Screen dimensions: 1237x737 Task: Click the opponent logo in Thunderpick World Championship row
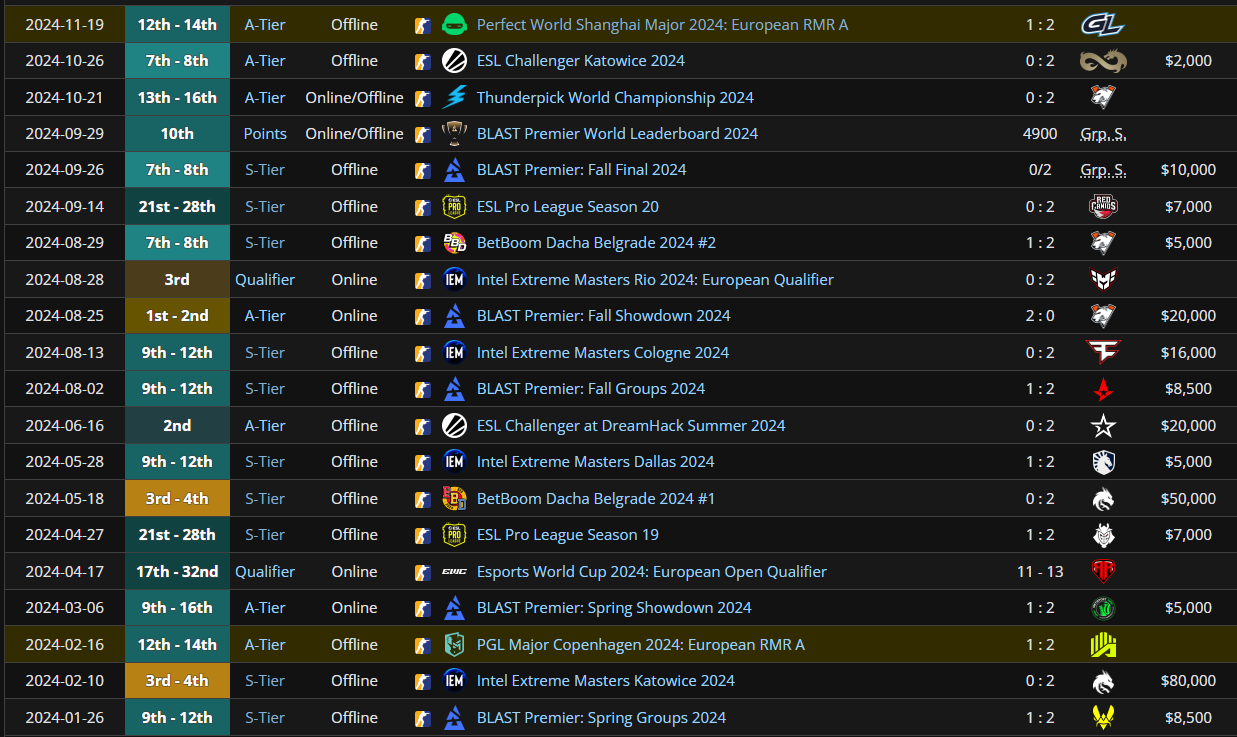[x=1103, y=97]
